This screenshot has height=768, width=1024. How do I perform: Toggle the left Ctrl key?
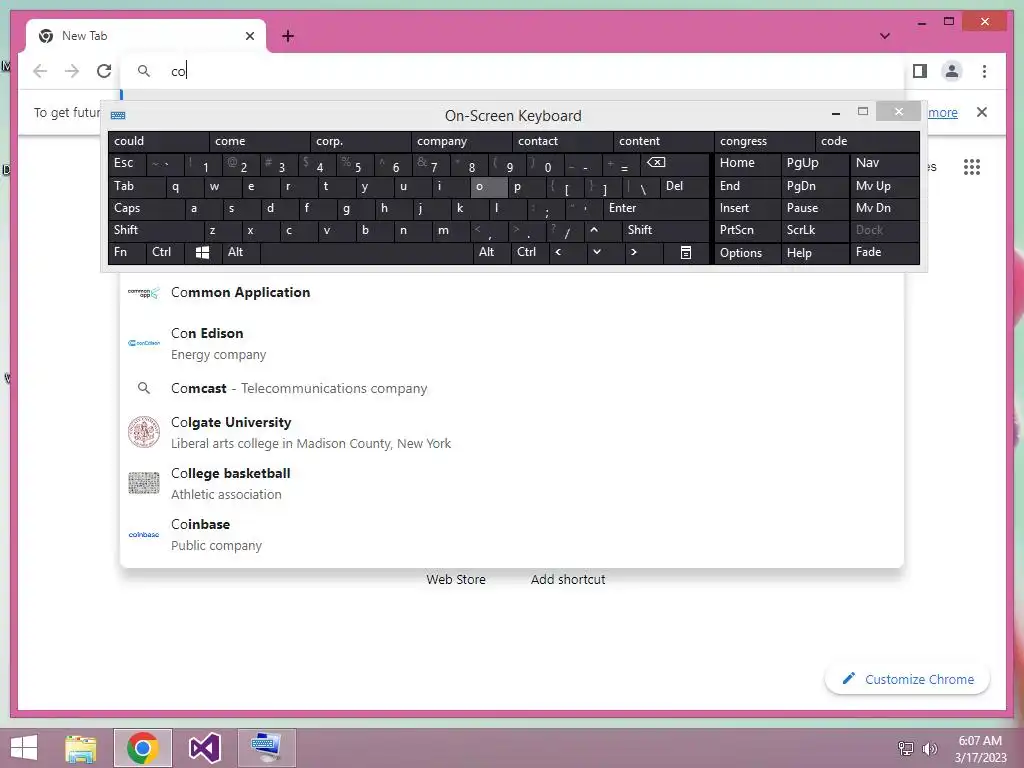[x=165, y=252]
